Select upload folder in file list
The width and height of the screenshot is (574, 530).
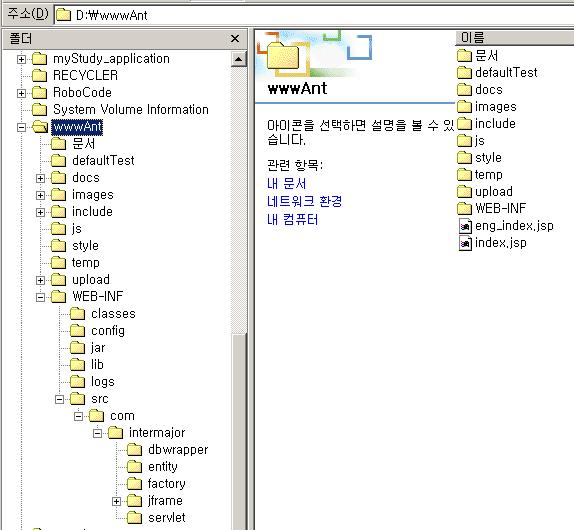pyautogui.click(x=485, y=191)
